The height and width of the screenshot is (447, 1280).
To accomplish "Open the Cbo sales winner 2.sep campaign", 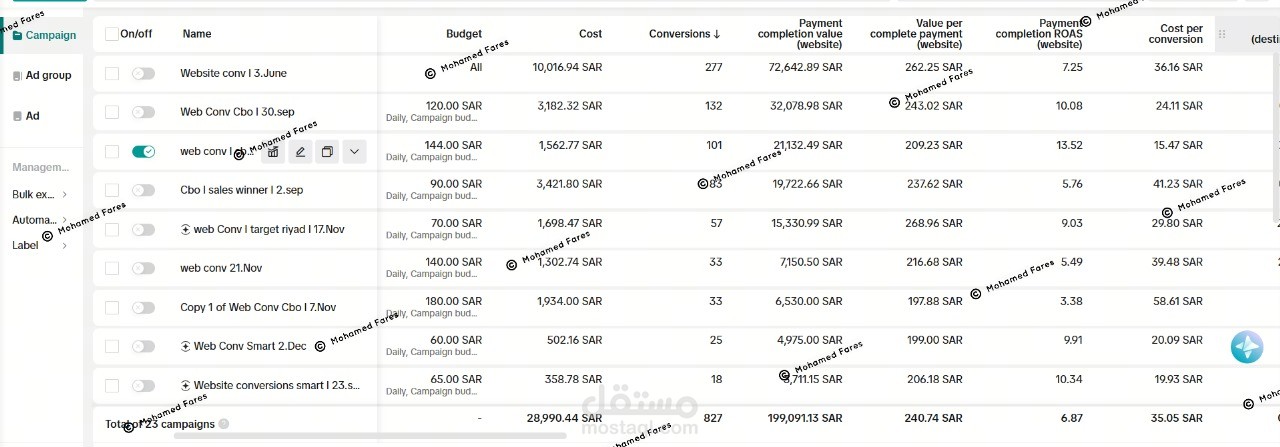I will (x=241, y=190).
